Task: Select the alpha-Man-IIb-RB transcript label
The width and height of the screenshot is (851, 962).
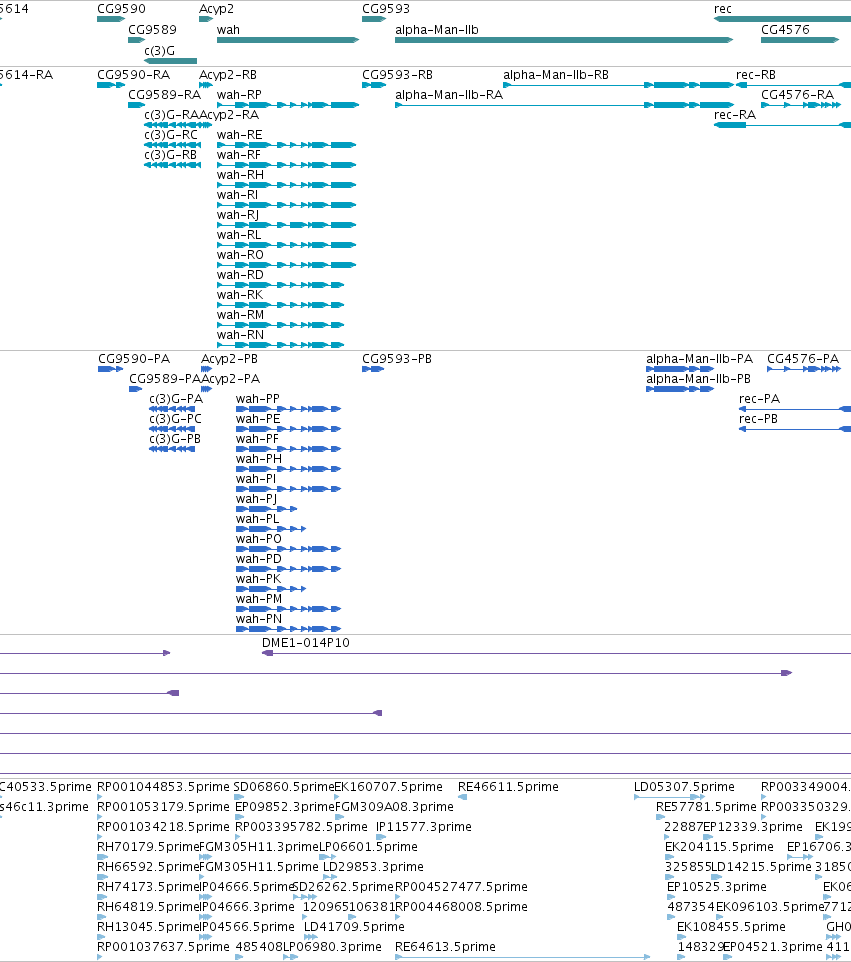Action: pos(556,74)
